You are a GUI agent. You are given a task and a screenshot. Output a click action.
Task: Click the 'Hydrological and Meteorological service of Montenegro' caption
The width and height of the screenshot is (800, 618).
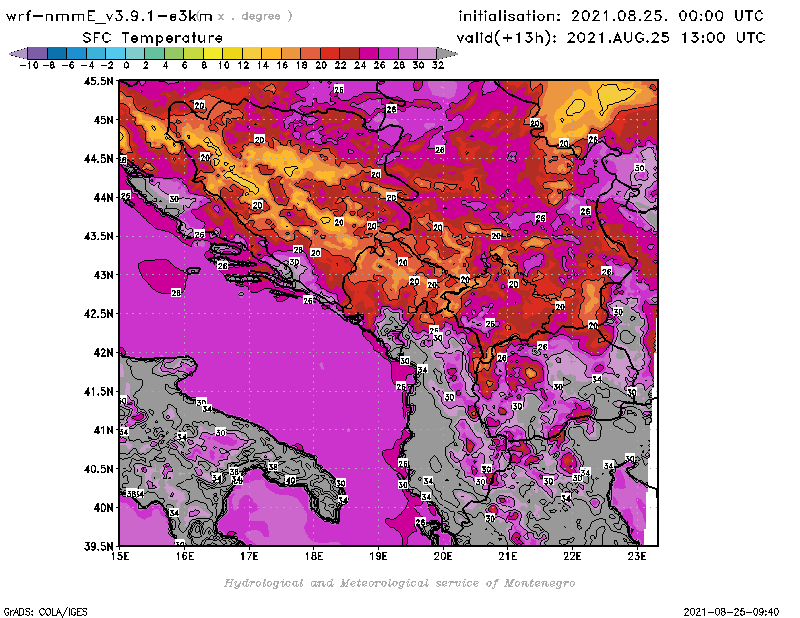(x=399, y=583)
